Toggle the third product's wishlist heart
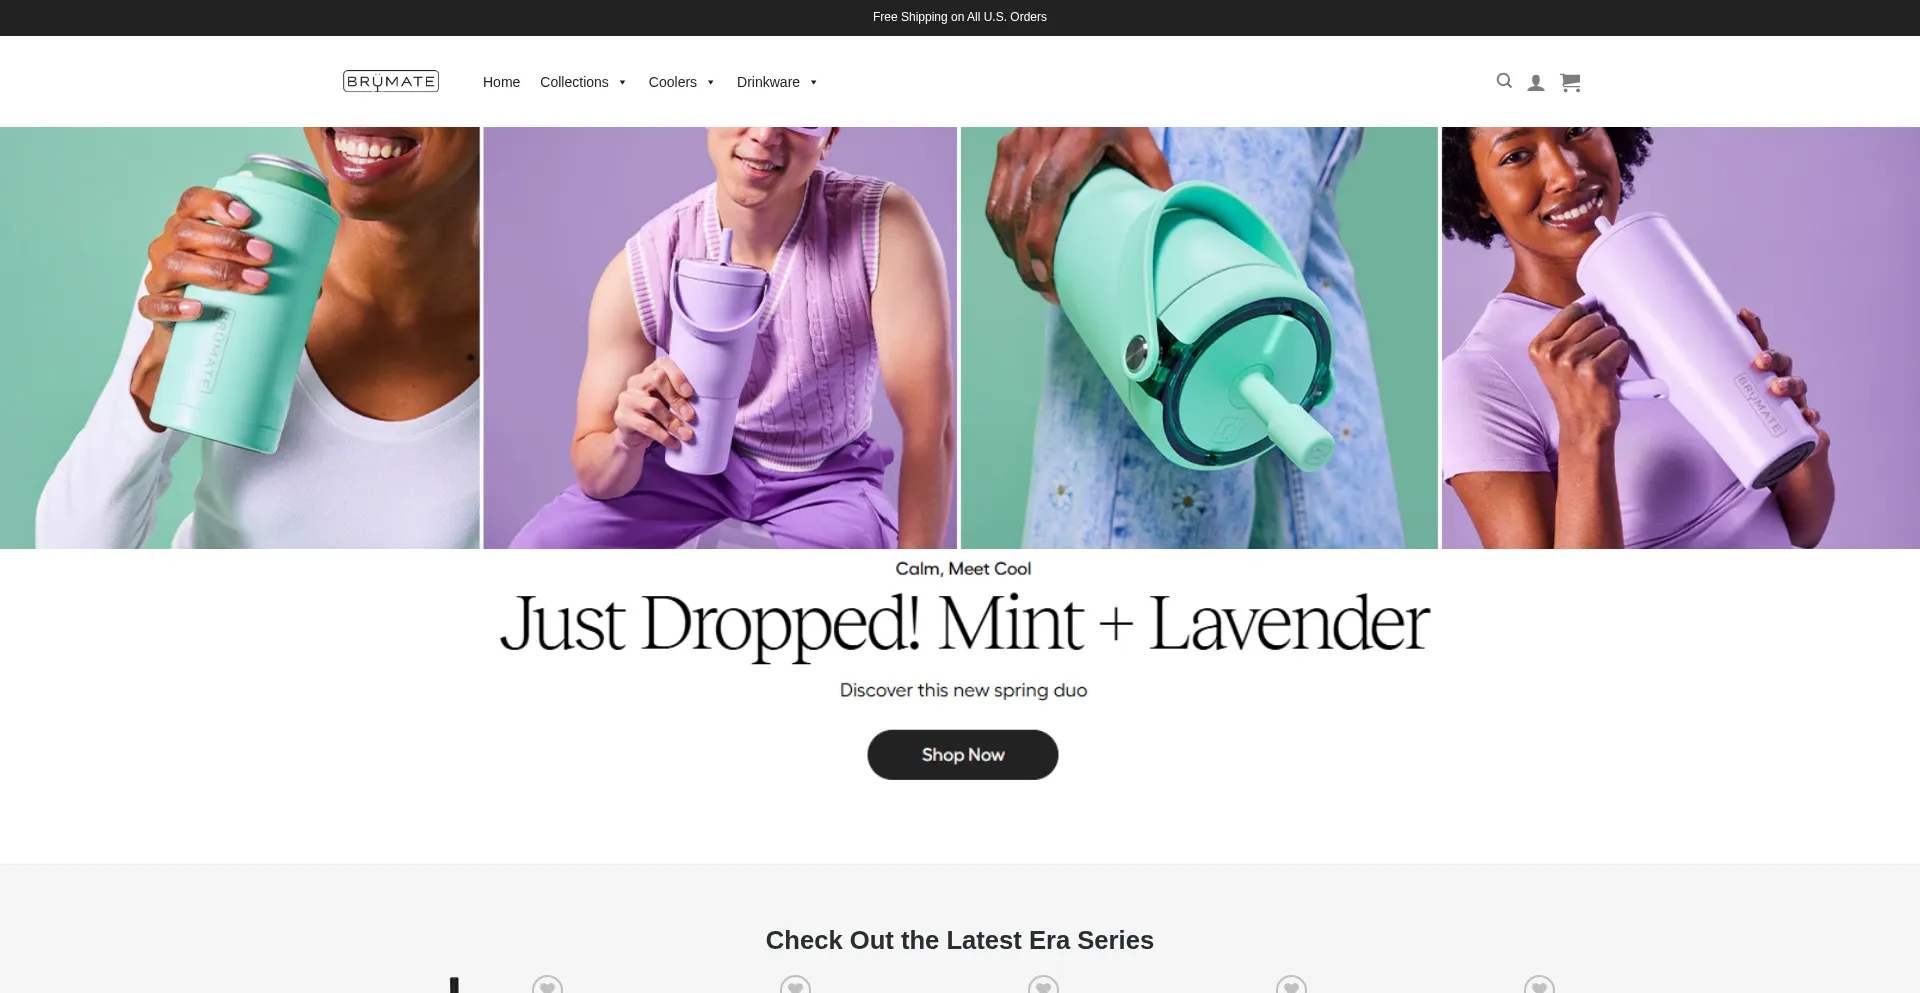 click(1043, 985)
